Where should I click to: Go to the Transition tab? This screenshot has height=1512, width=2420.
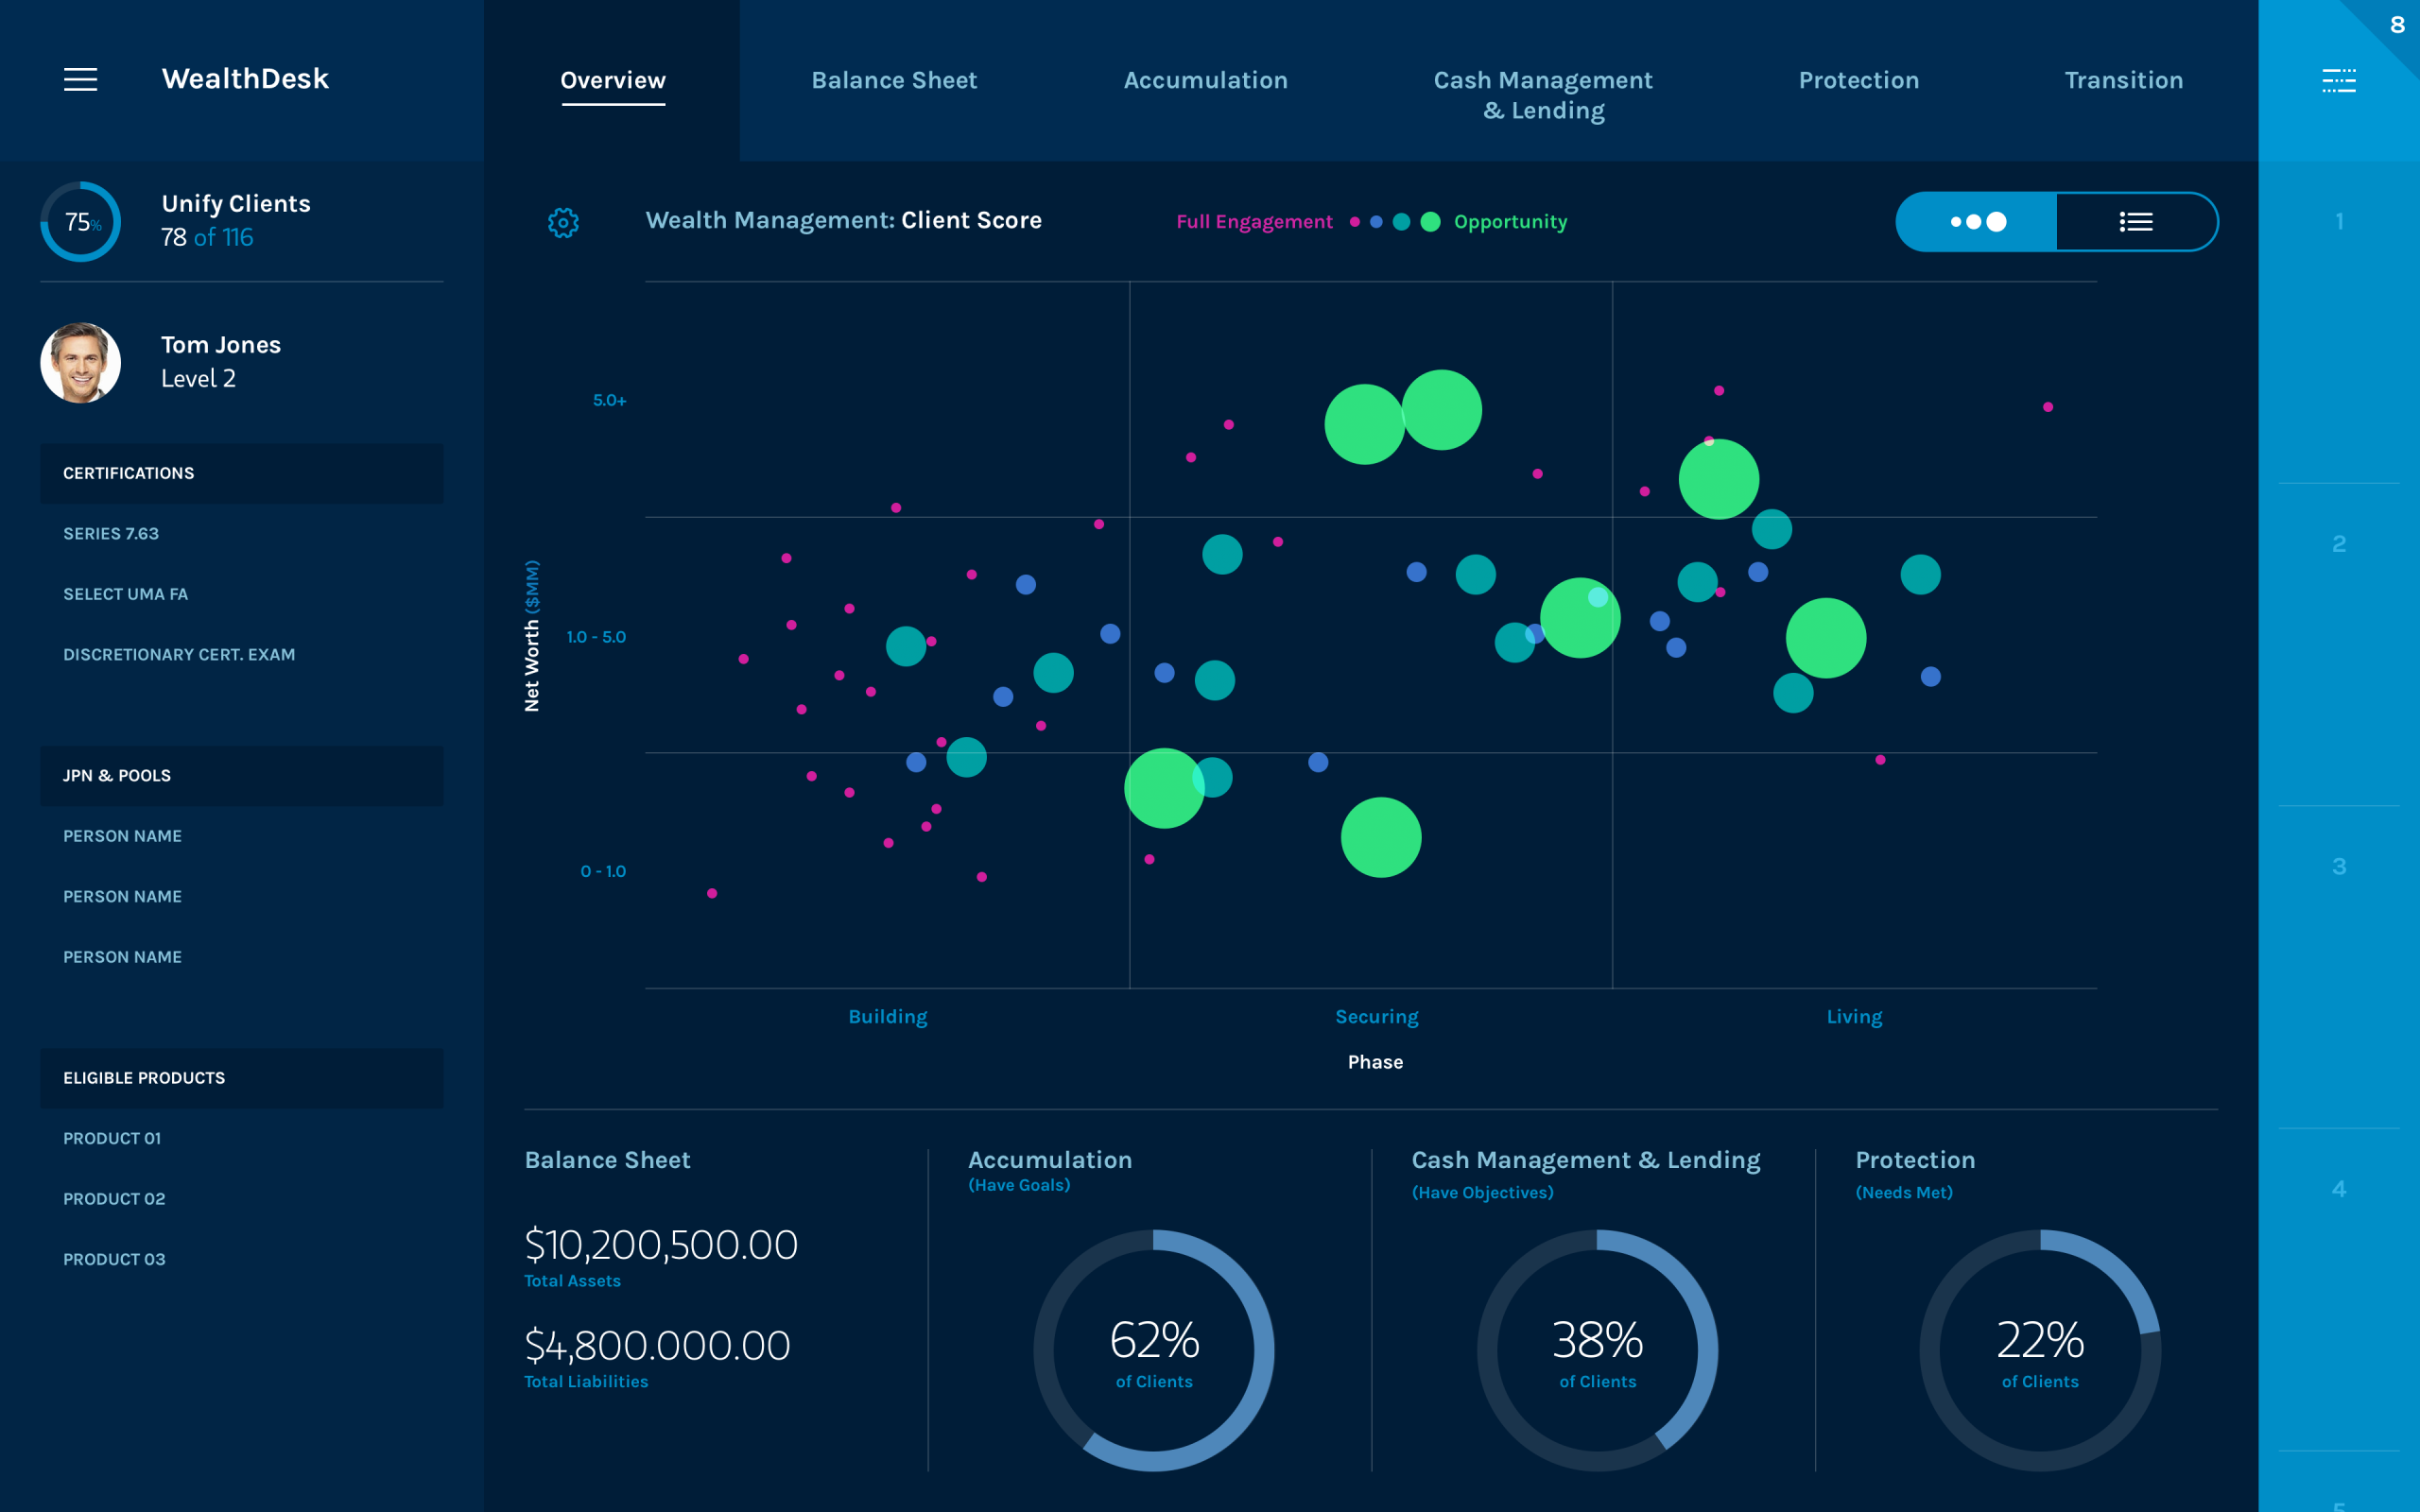point(2123,80)
